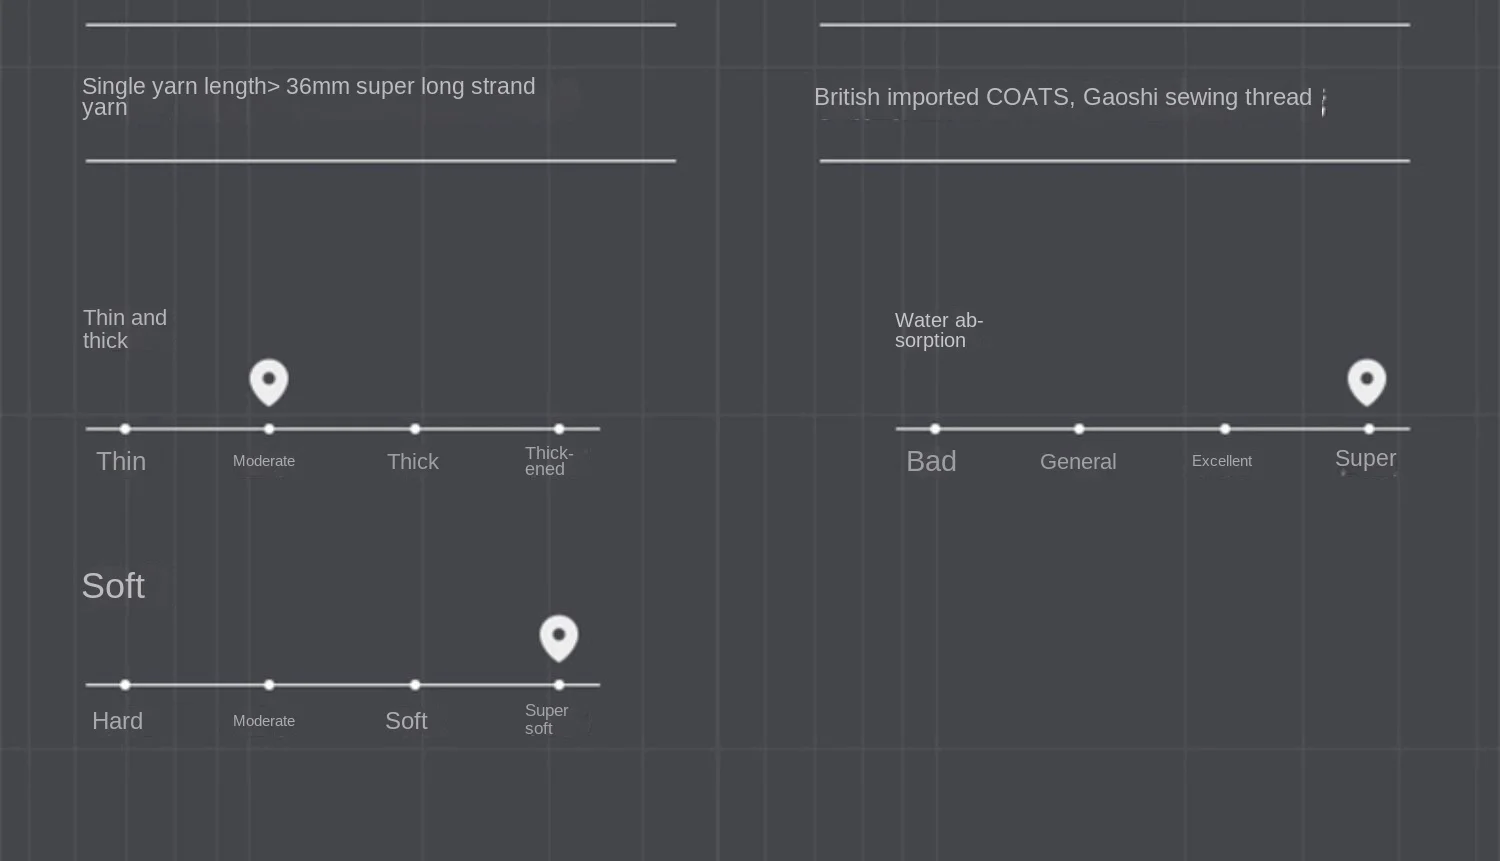This screenshot has height=861, width=1500.
Task: Click the large 'Soft' heading
Action: (x=113, y=586)
